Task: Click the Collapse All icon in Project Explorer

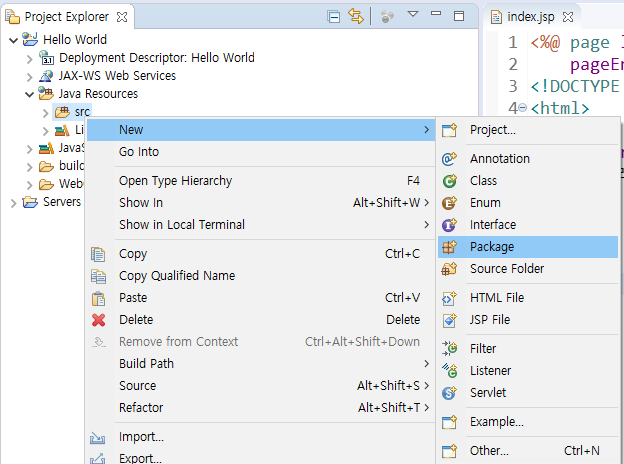Action: tap(333, 17)
